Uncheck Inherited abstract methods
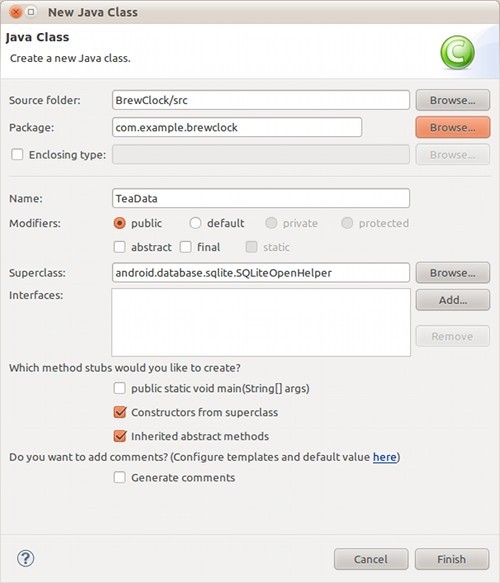Viewport: 500px width, 583px height. coord(119,436)
